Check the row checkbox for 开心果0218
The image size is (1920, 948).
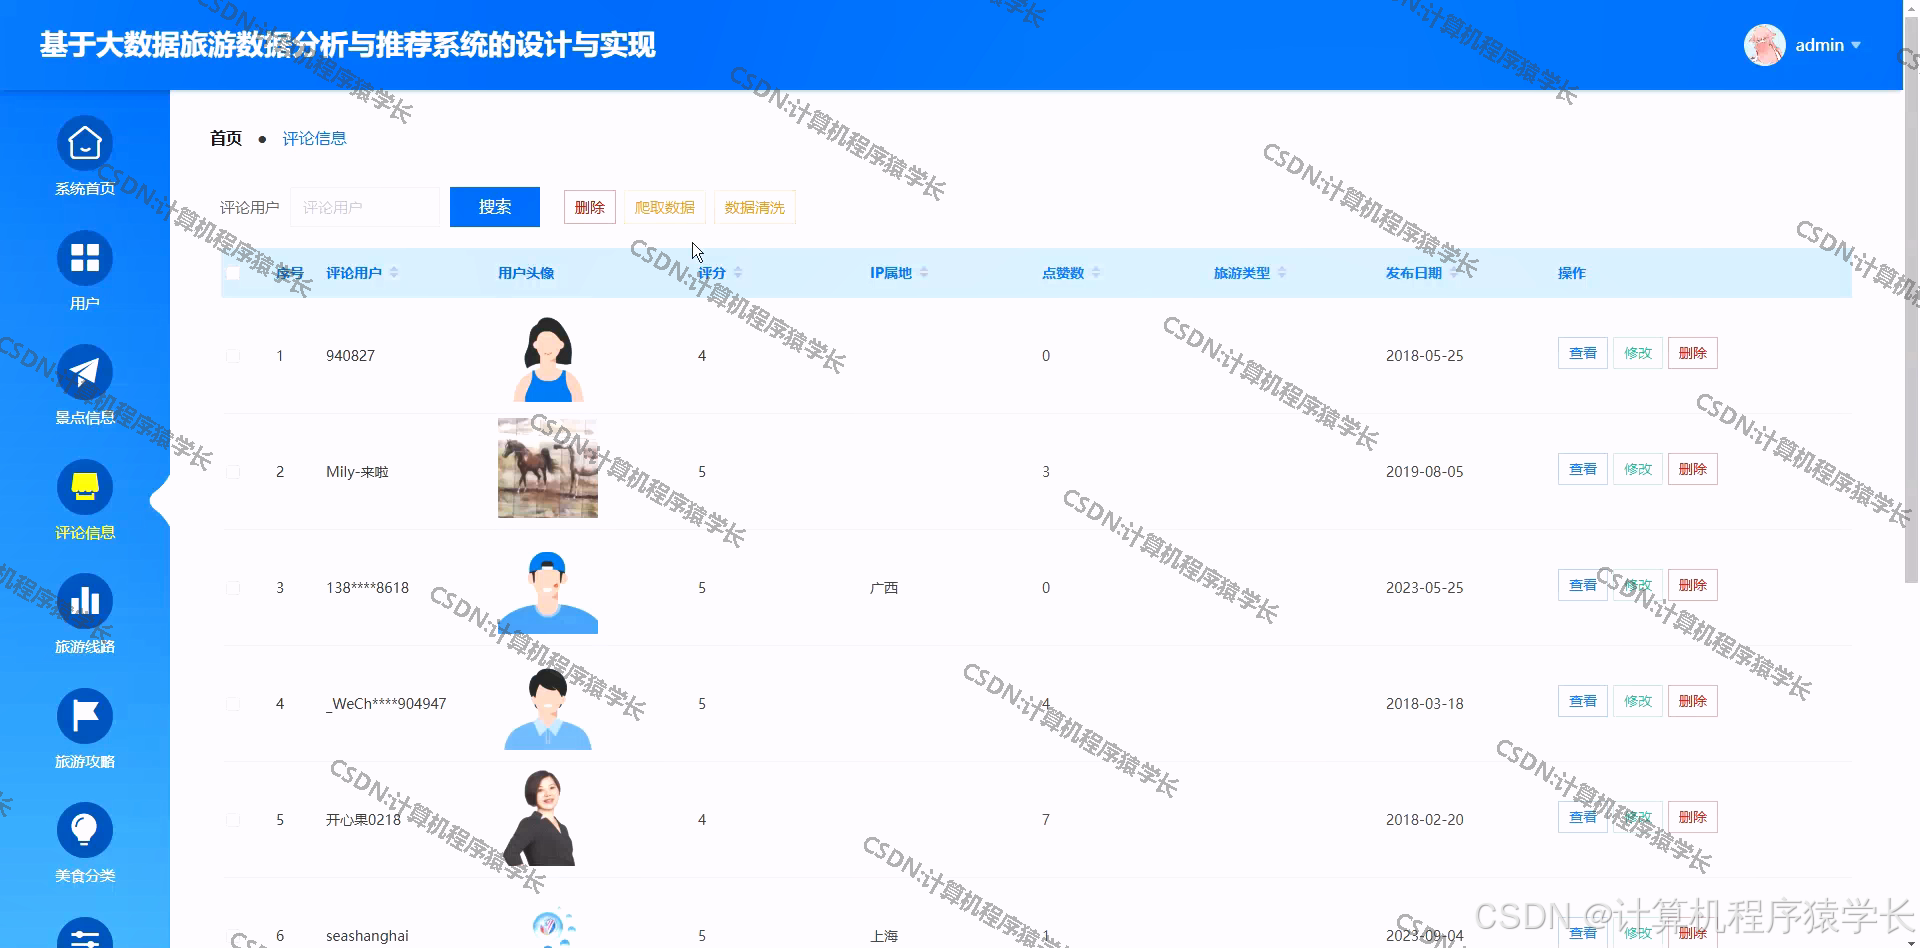click(x=233, y=820)
